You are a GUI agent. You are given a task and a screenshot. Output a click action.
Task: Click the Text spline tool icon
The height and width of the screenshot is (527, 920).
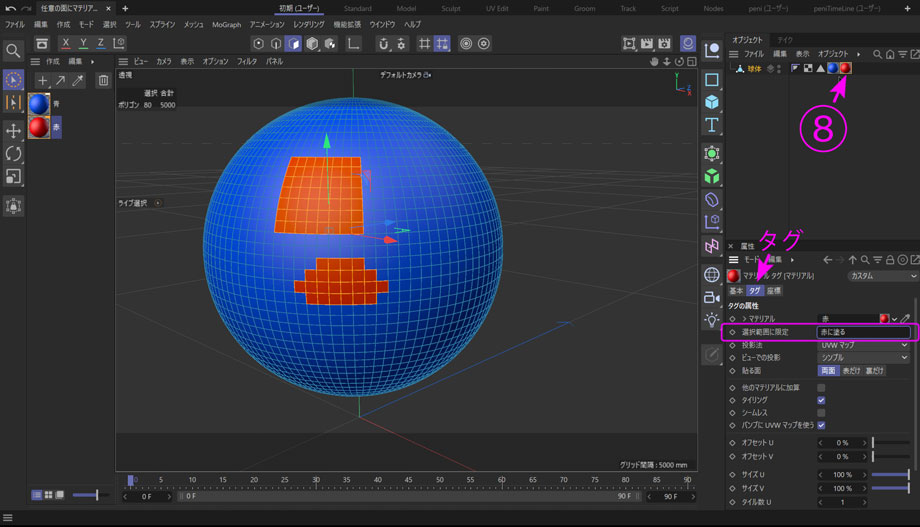click(712, 125)
